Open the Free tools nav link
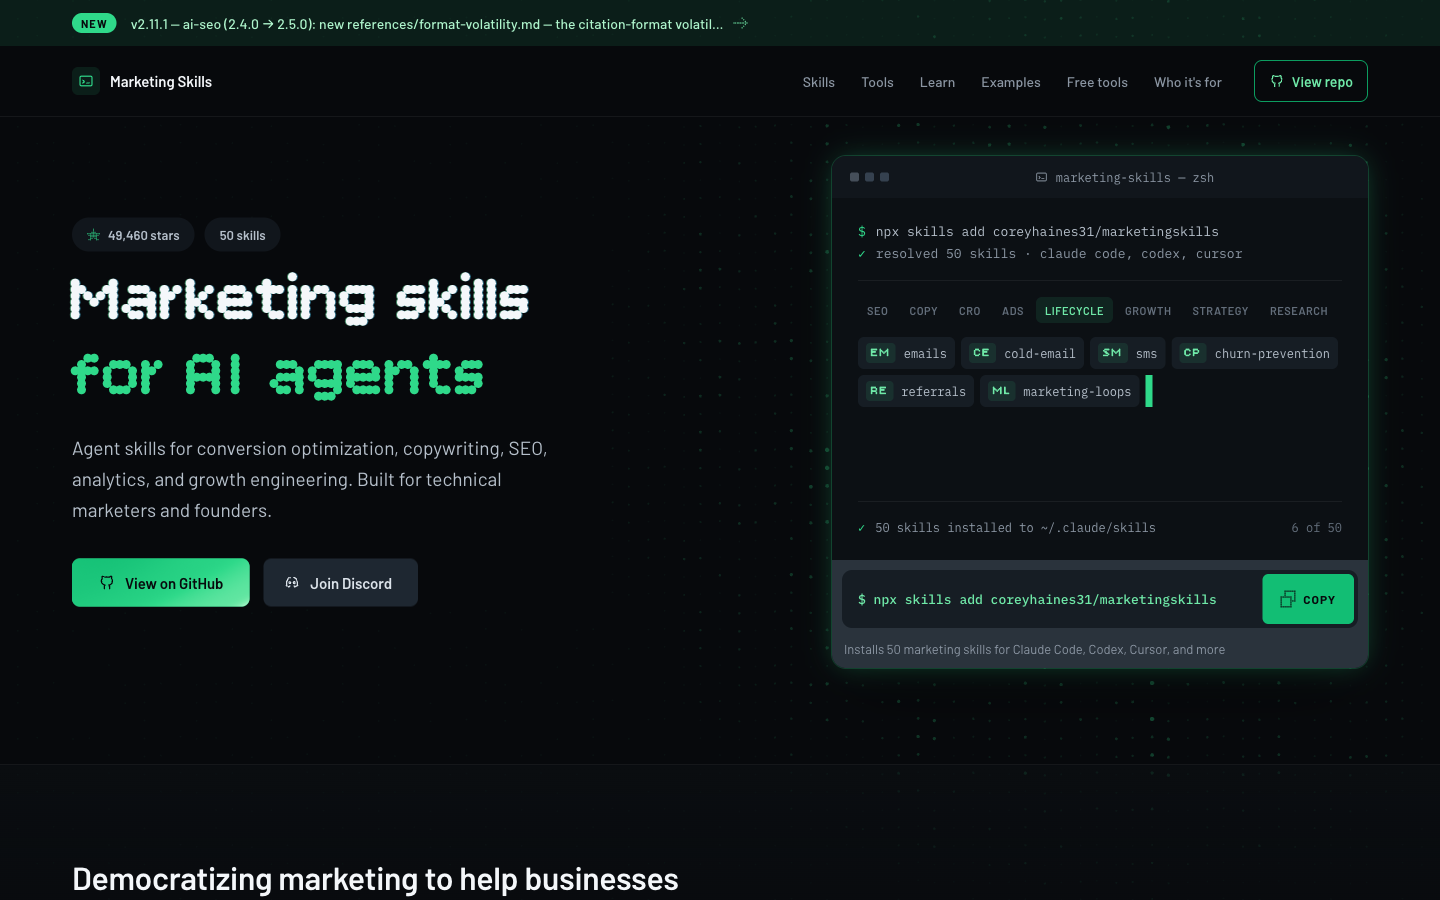1440x900 pixels. point(1097,82)
